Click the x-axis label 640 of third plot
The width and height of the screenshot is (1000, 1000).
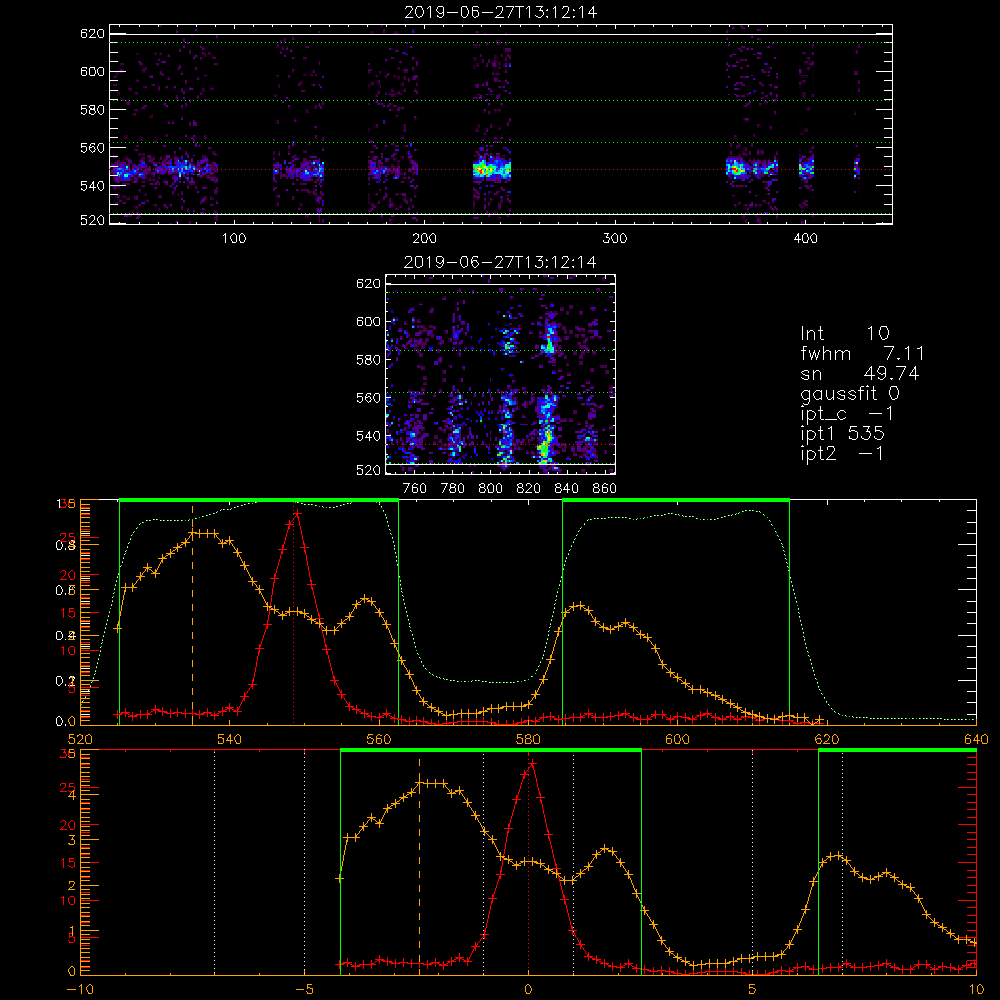[x=976, y=740]
